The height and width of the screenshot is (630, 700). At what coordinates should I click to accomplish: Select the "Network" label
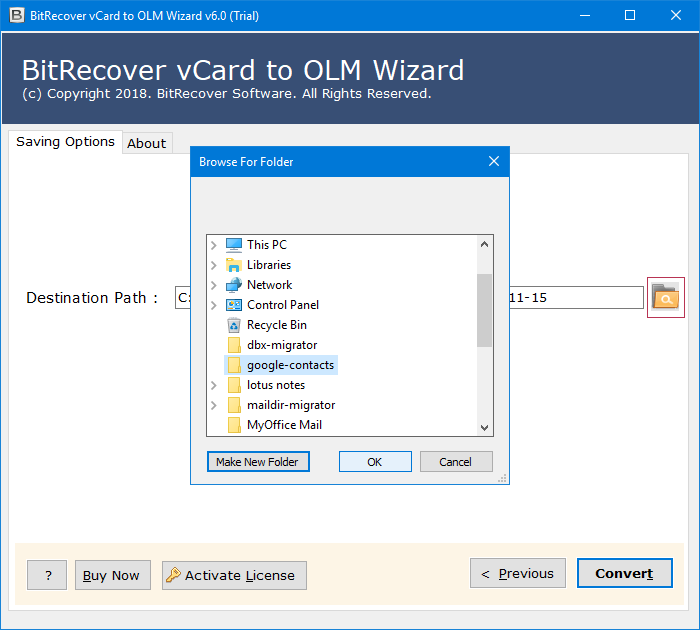(x=269, y=285)
